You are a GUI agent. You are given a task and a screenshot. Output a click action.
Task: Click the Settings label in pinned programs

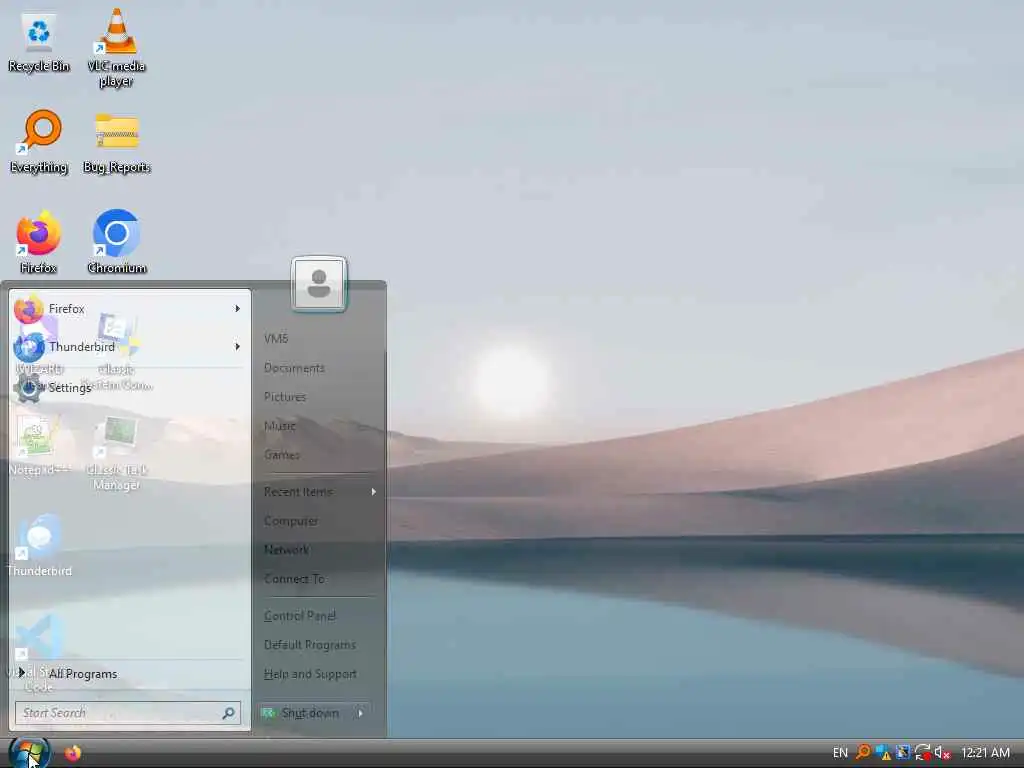coord(70,388)
